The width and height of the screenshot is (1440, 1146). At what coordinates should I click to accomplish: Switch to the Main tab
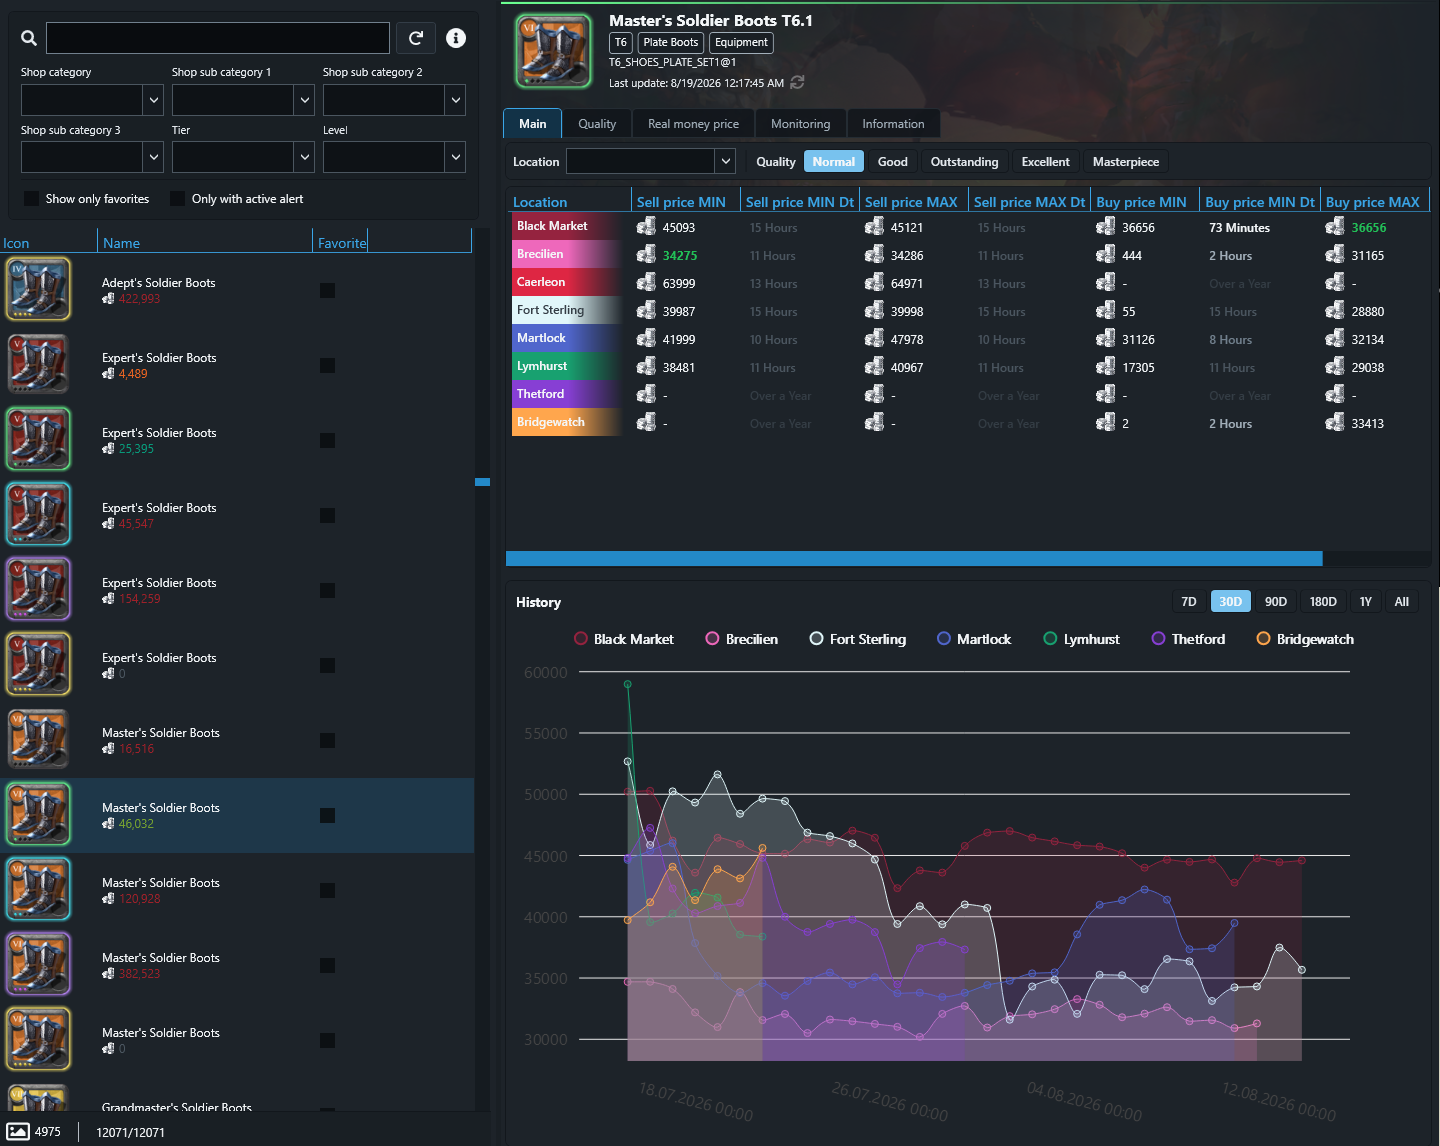(533, 124)
